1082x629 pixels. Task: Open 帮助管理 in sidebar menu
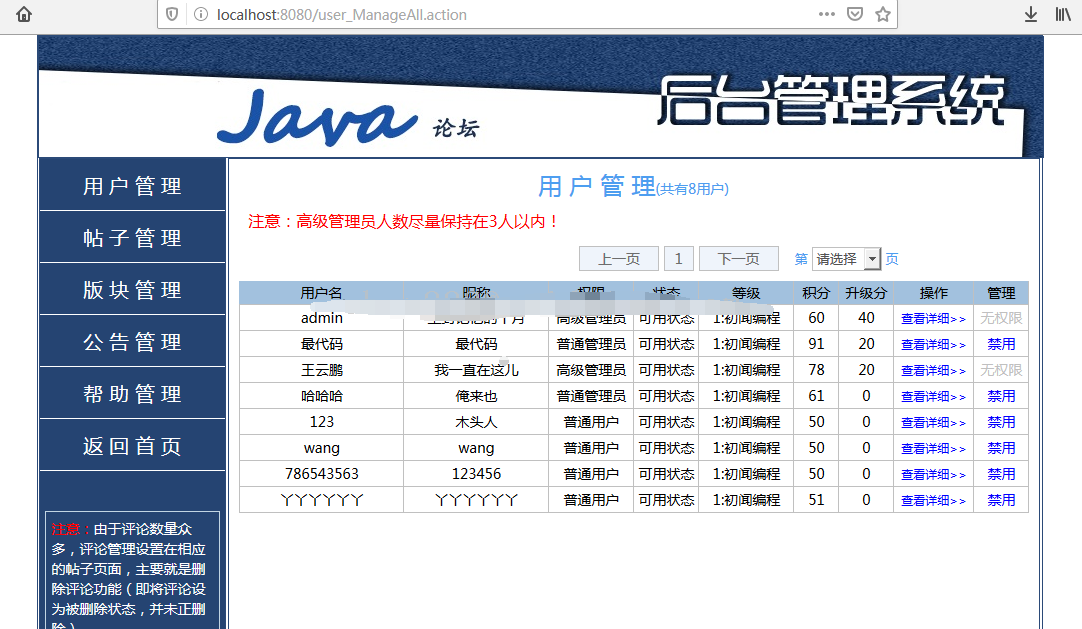132,394
